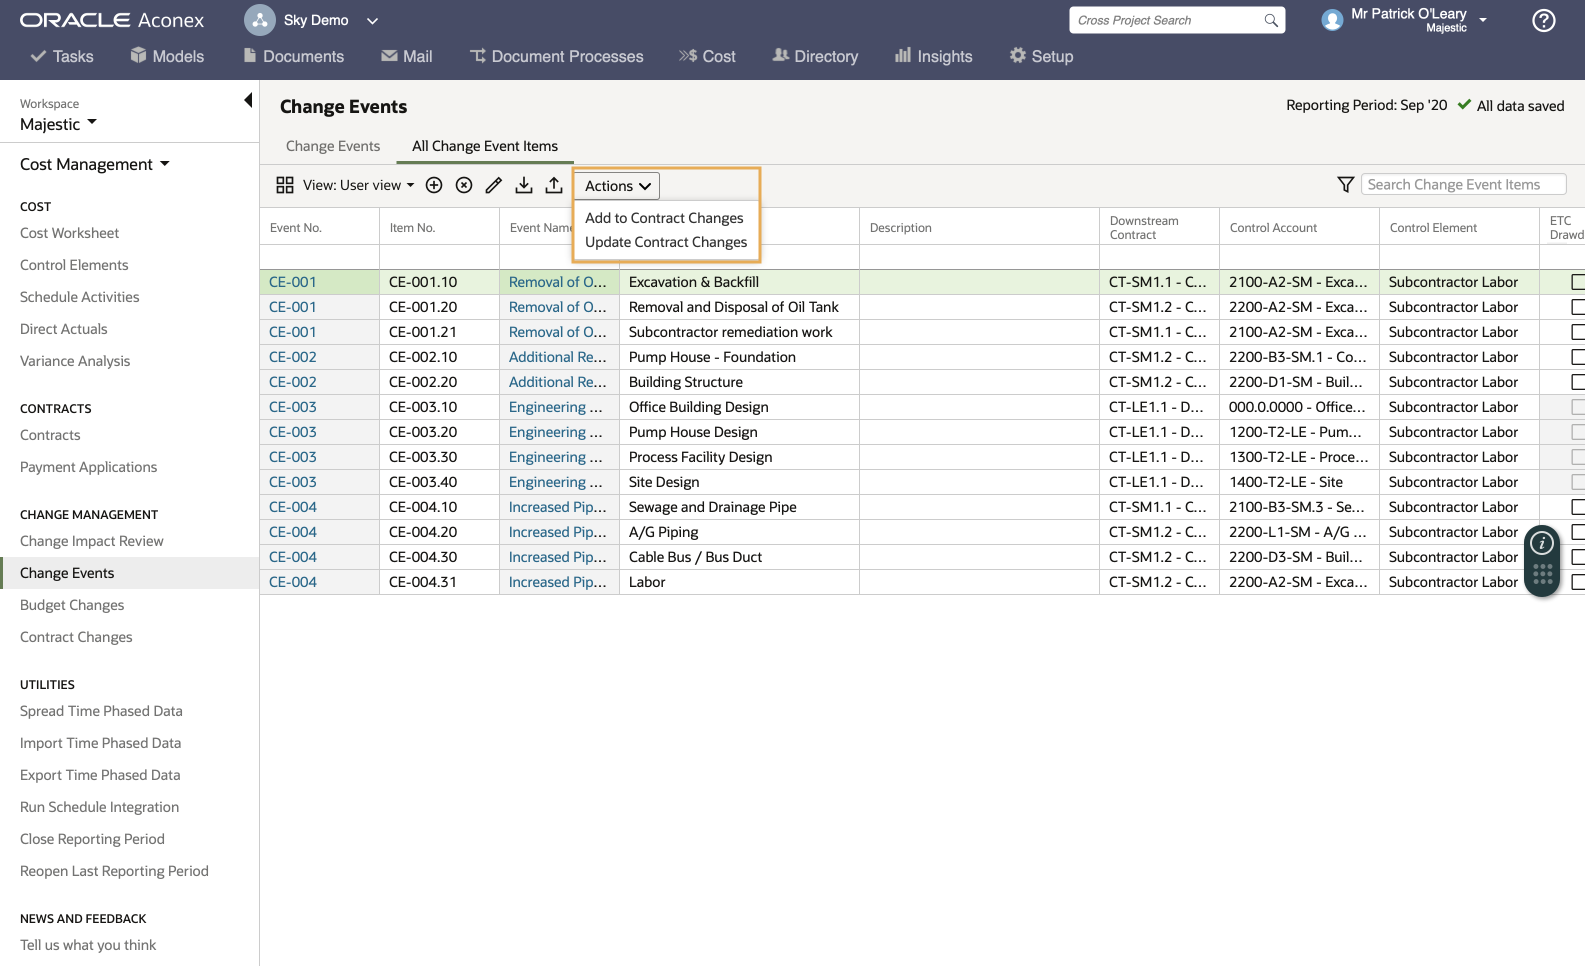Switch to the Change Events tab

coord(333,146)
